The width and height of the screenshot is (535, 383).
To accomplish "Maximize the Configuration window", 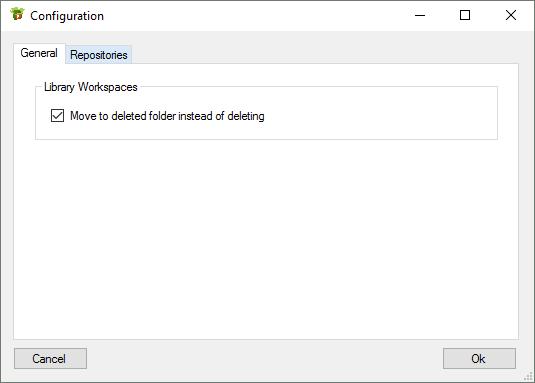I will point(465,15).
